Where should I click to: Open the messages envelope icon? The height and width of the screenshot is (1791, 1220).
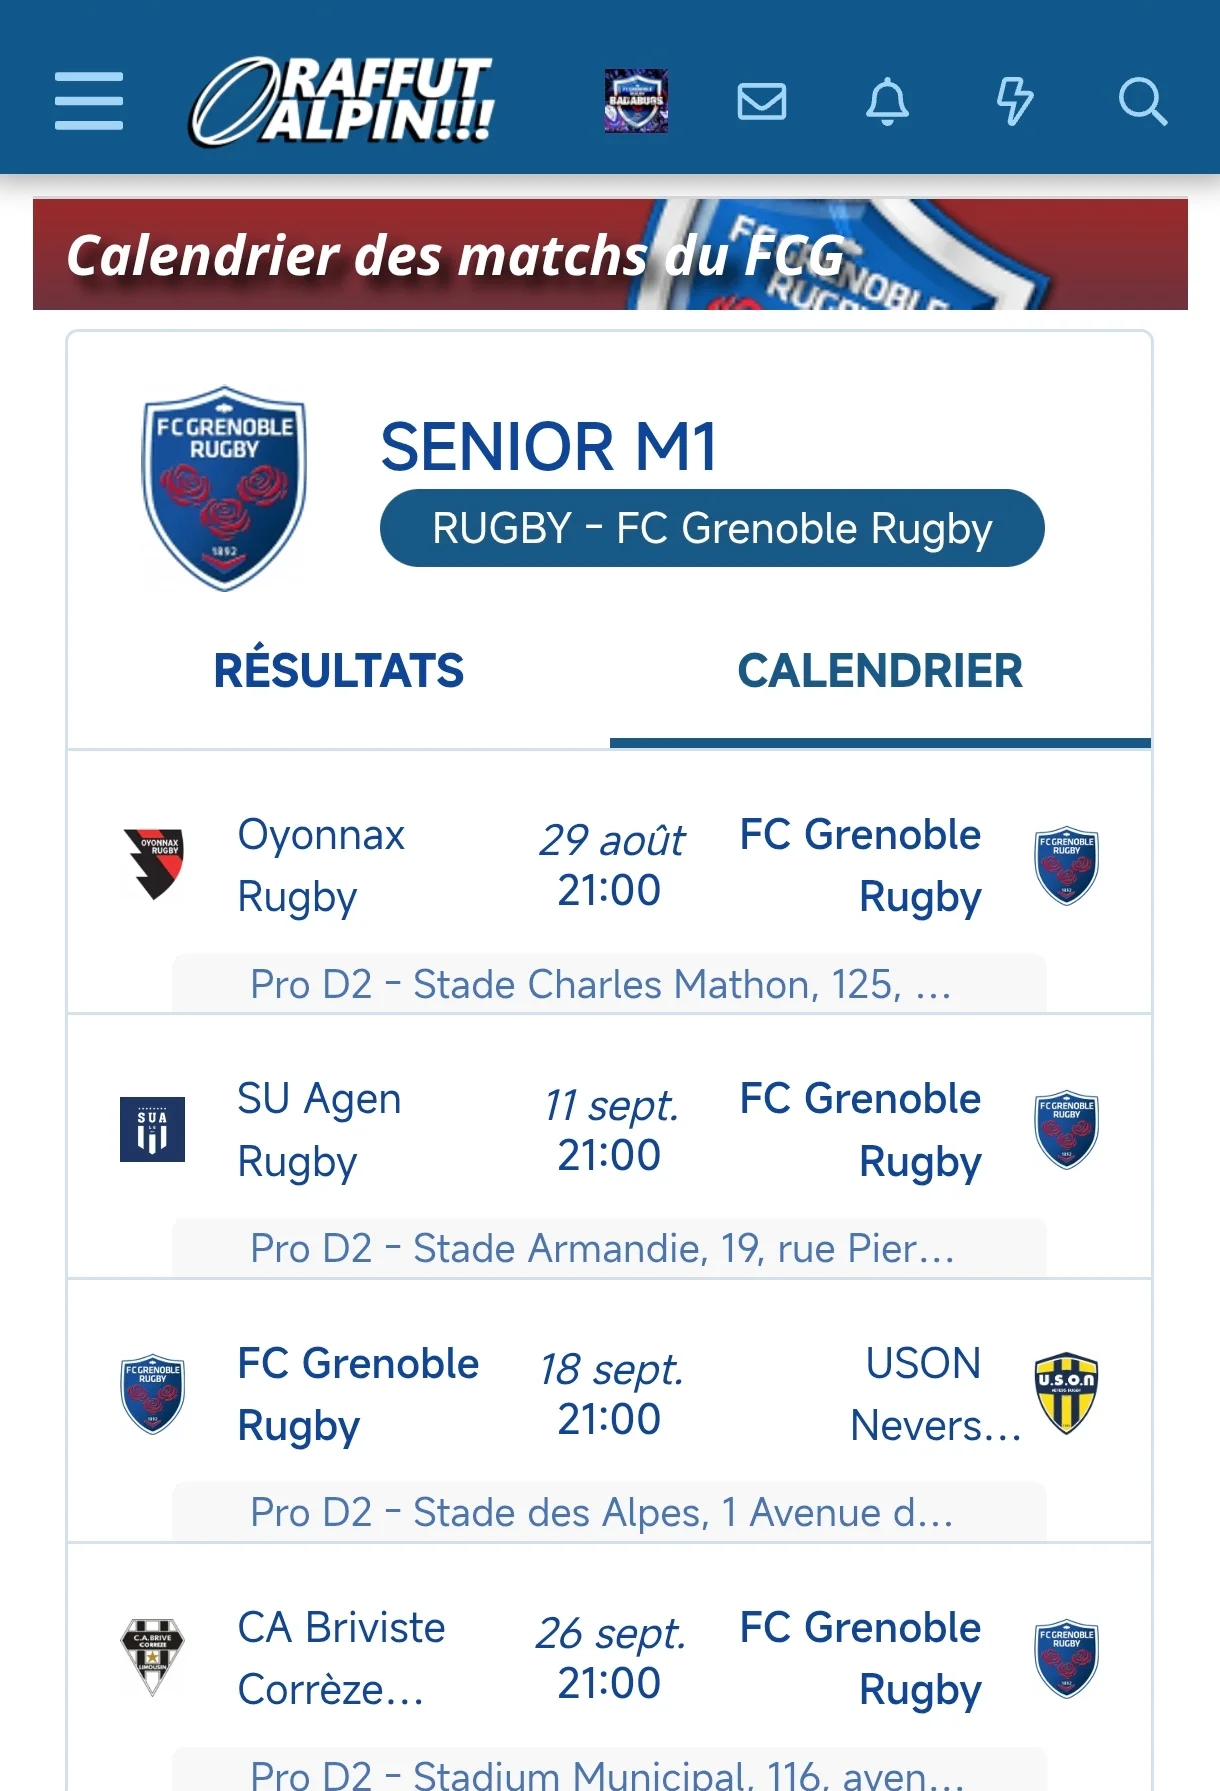762,101
